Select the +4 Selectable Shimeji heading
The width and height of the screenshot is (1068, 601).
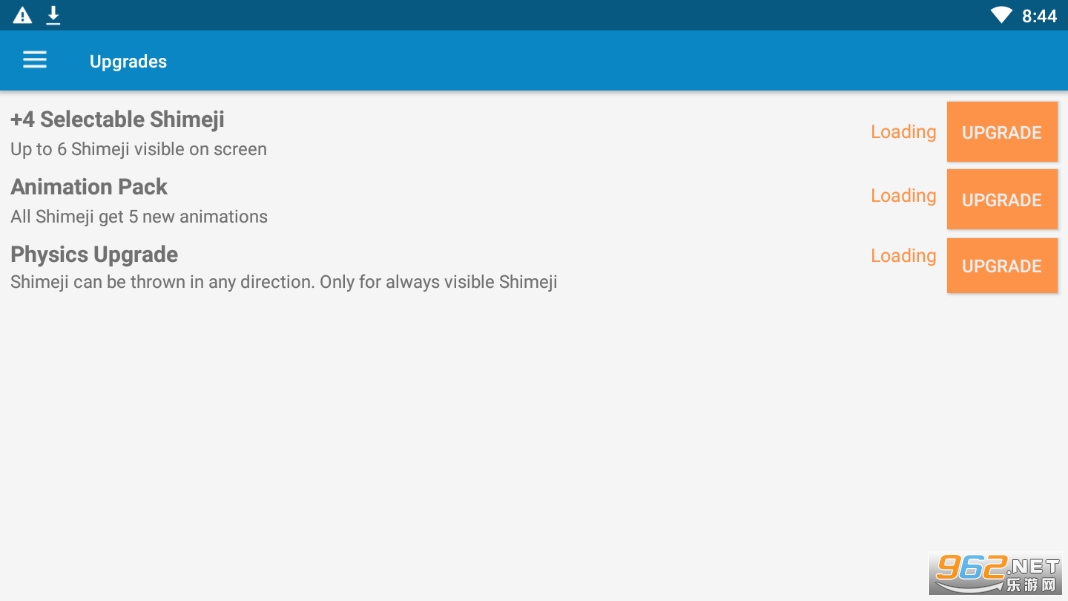pyautogui.click(x=117, y=120)
